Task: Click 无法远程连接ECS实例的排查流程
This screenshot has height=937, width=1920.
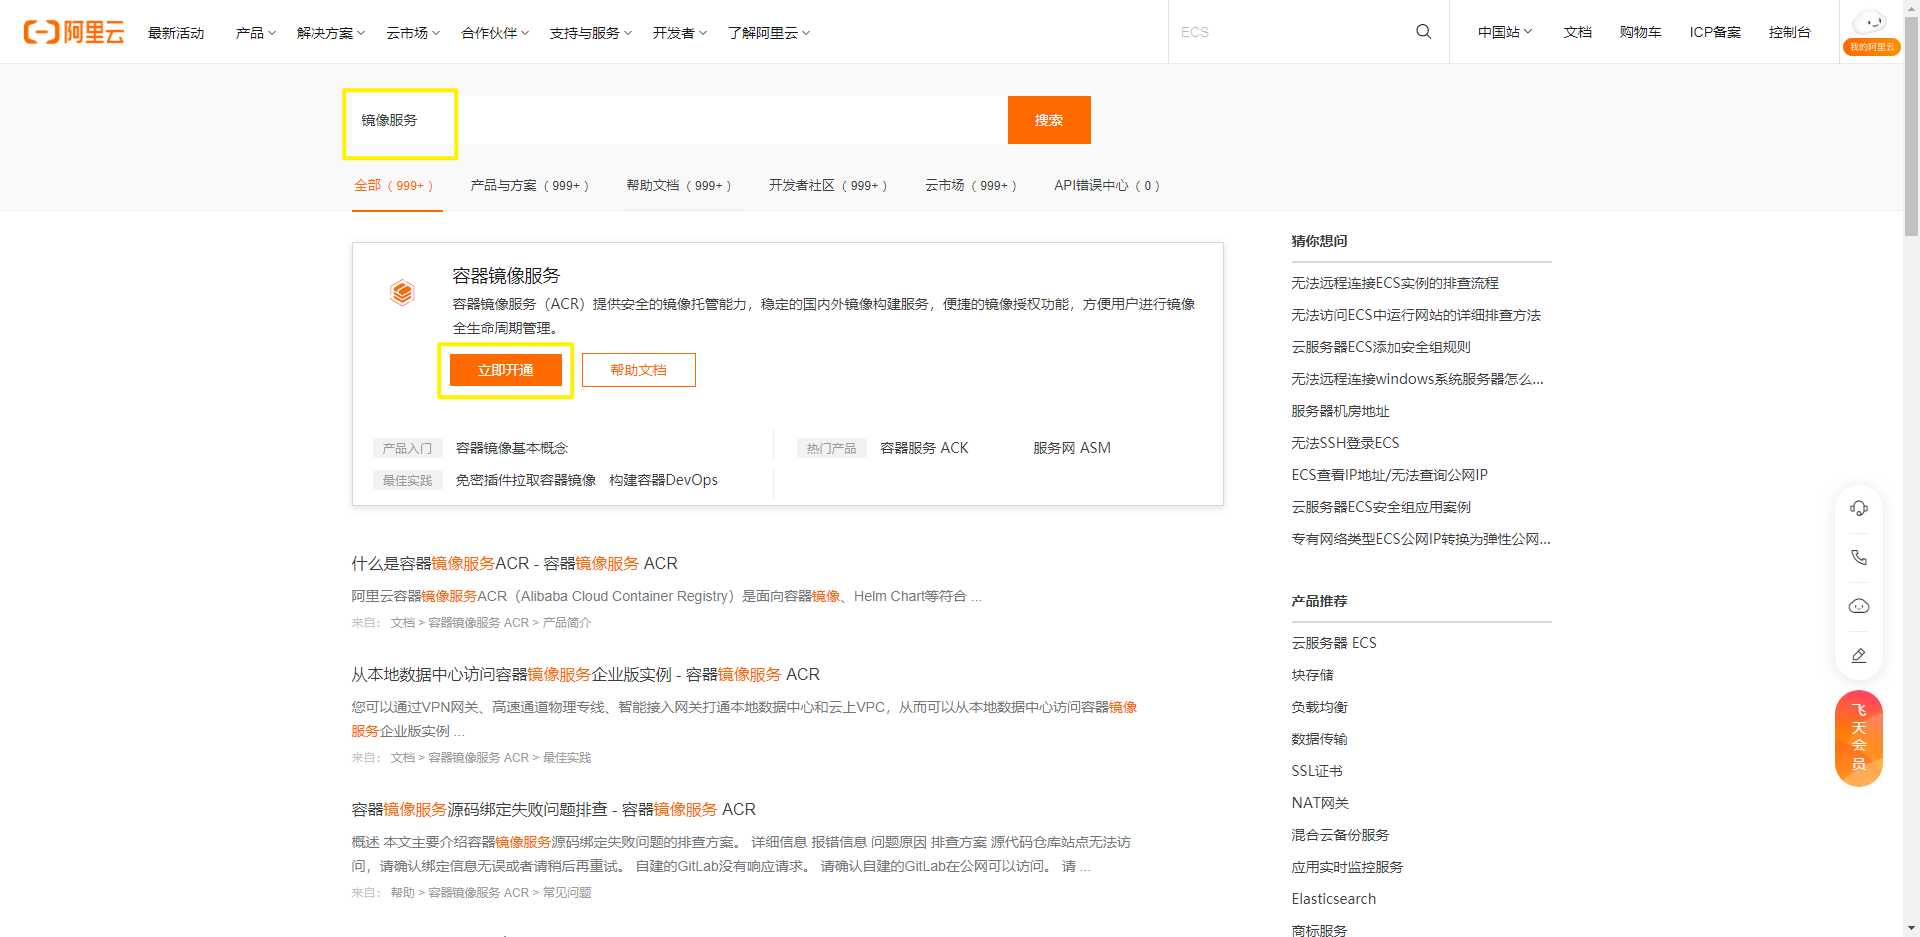Action: [1395, 283]
